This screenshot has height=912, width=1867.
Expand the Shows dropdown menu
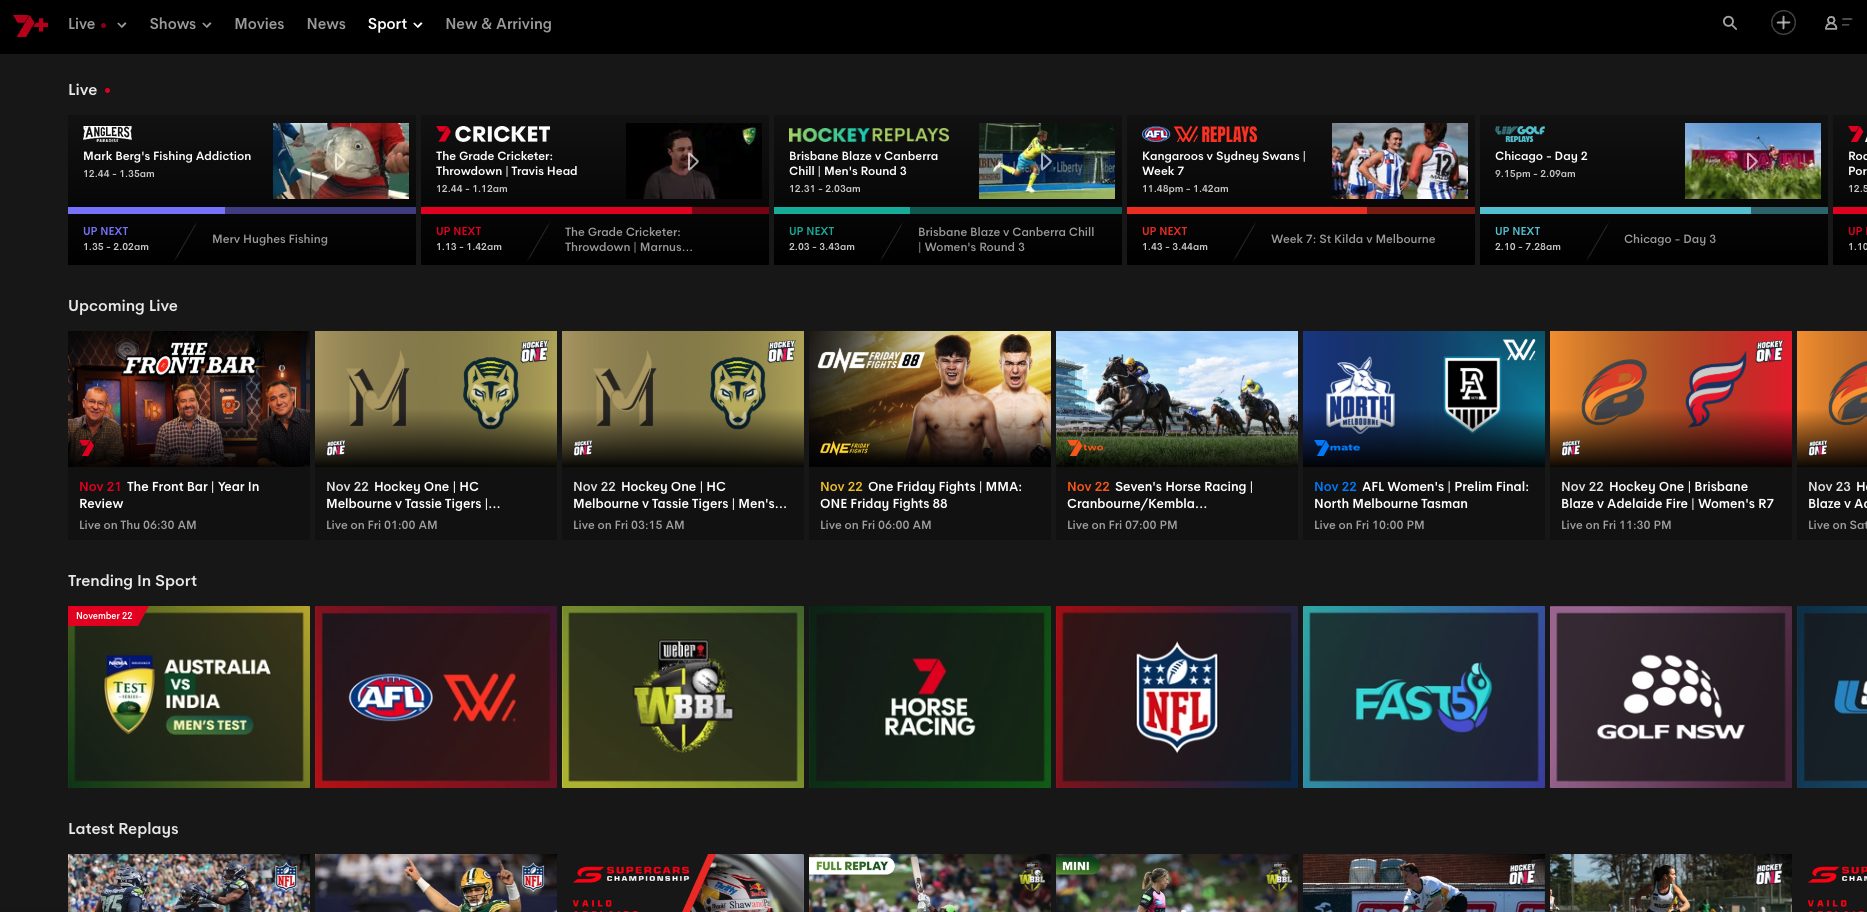[180, 24]
